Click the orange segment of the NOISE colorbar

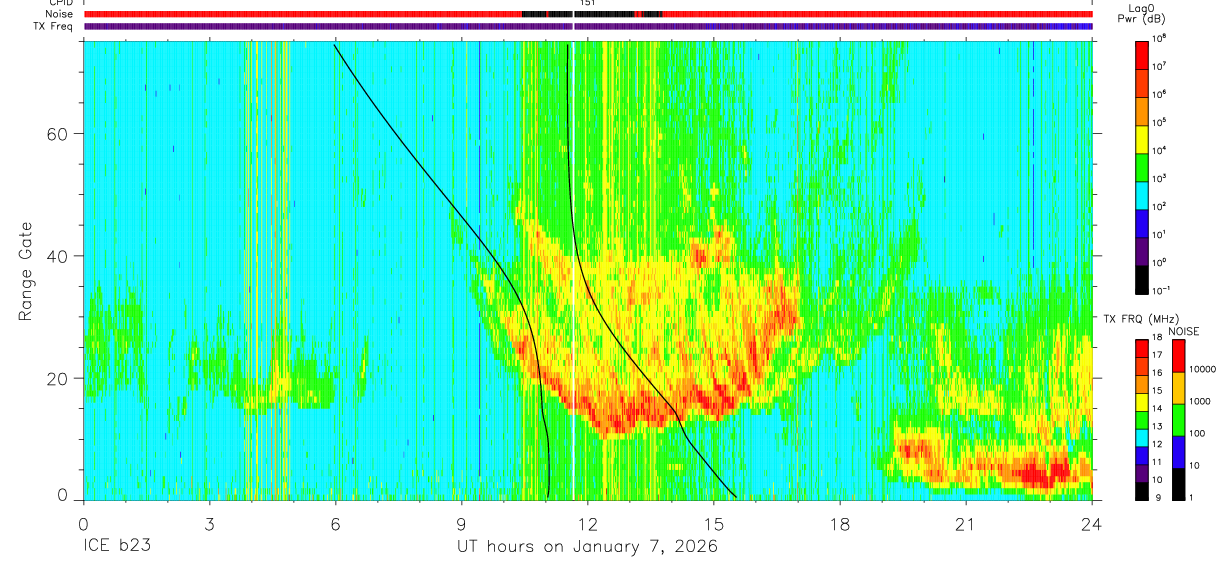click(x=1178, y=387)
